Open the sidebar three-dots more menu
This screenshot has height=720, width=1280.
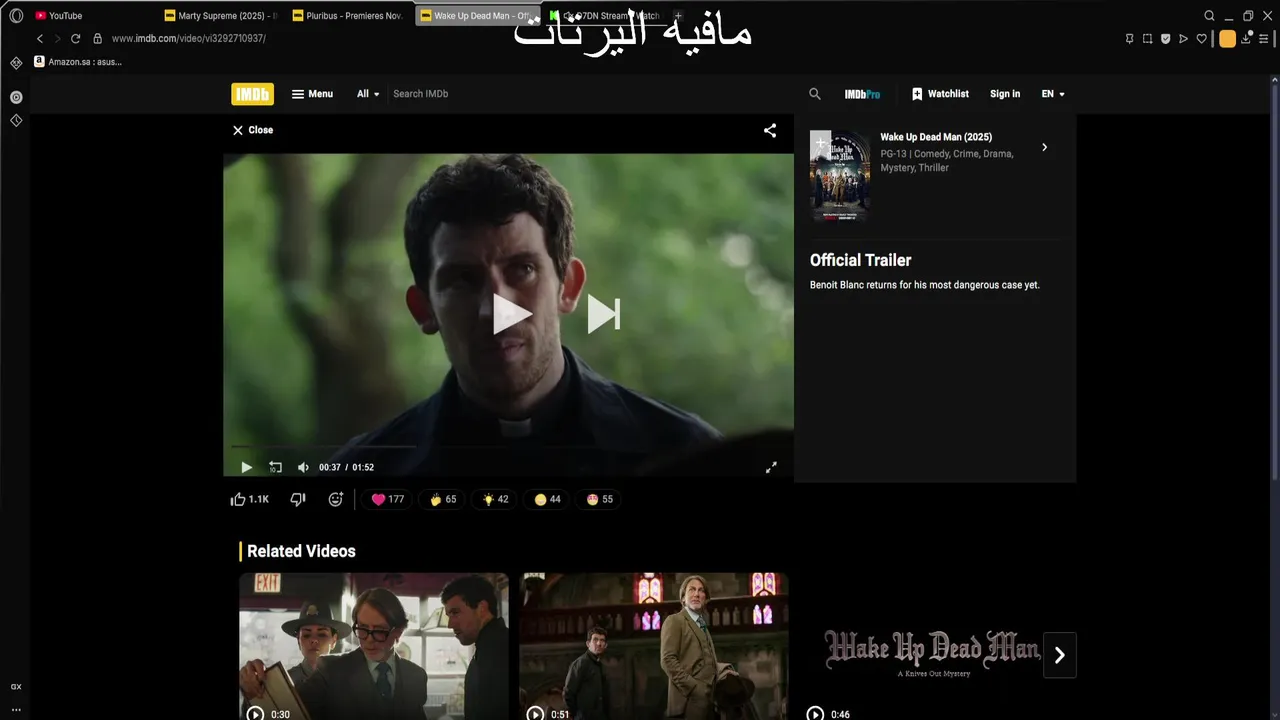pos(16,709)
